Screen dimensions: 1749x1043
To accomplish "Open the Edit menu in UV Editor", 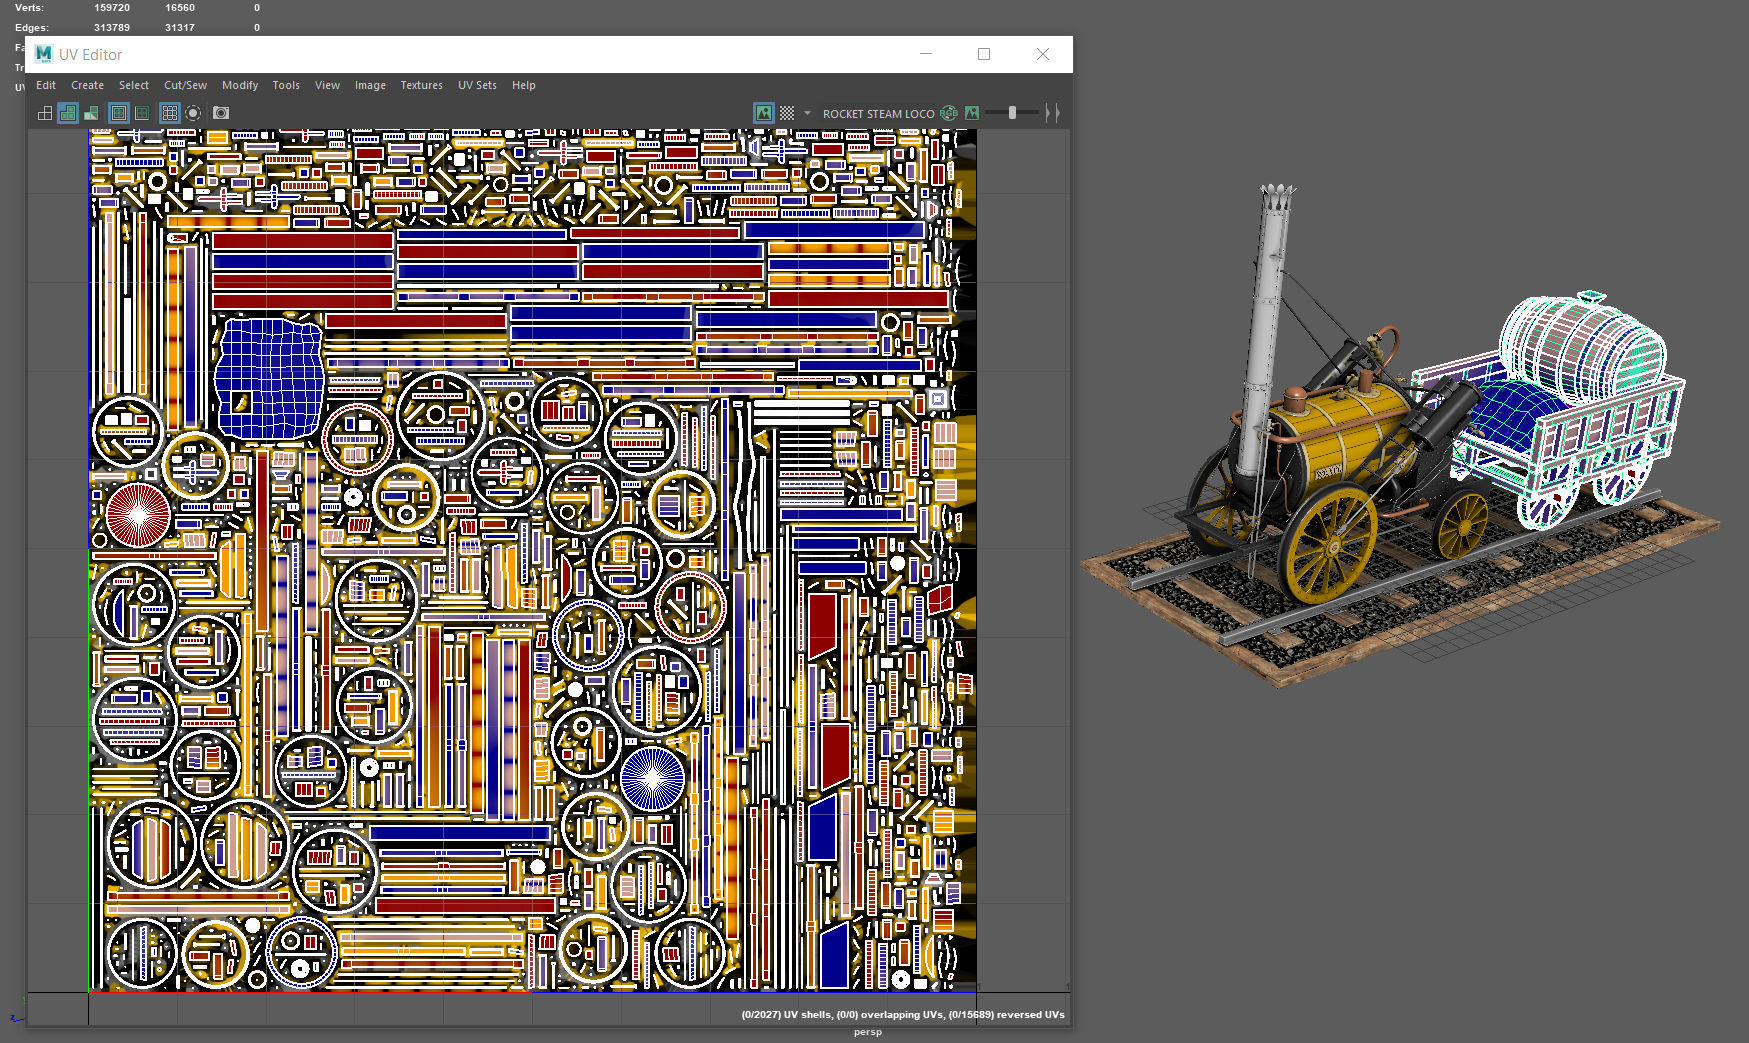I will 46,85.
